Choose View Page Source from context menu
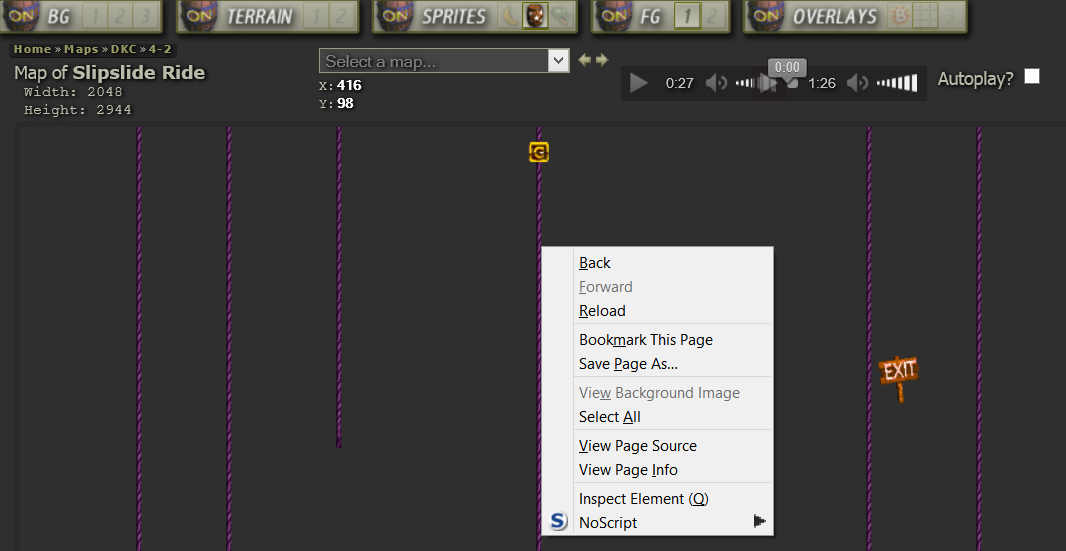 coord(637,446)
